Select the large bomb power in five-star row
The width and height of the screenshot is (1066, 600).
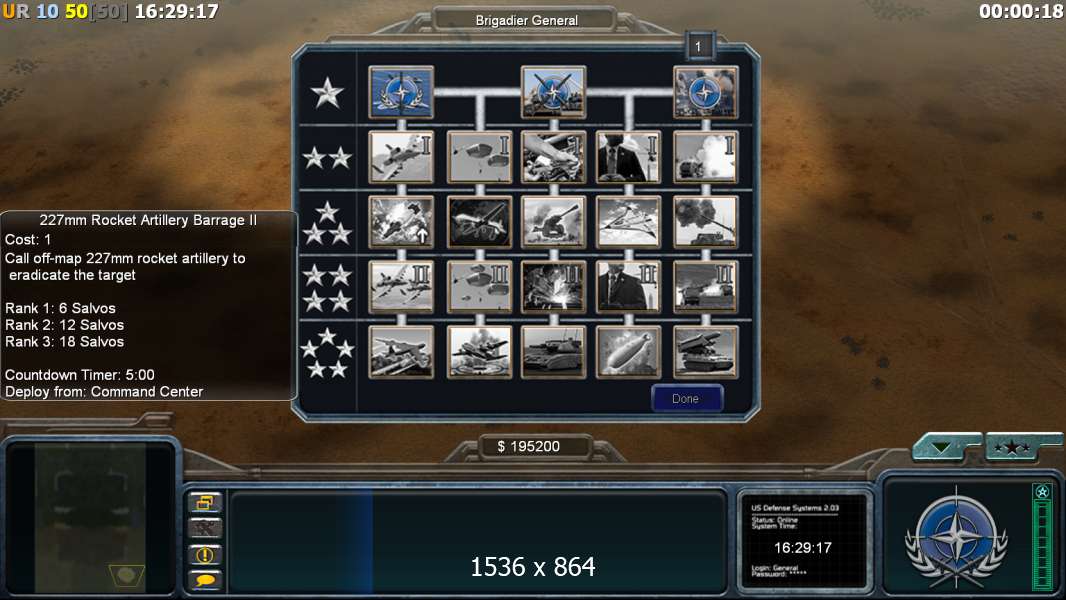628,352
